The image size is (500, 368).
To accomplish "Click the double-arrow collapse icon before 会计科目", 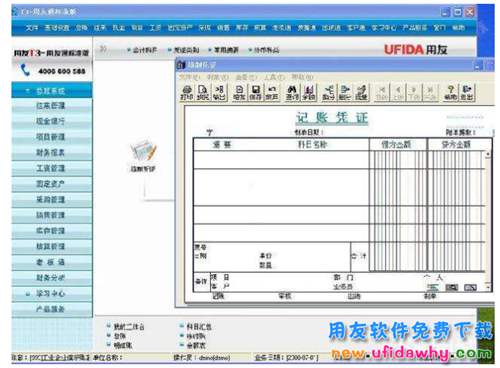I will pos(103,49).
